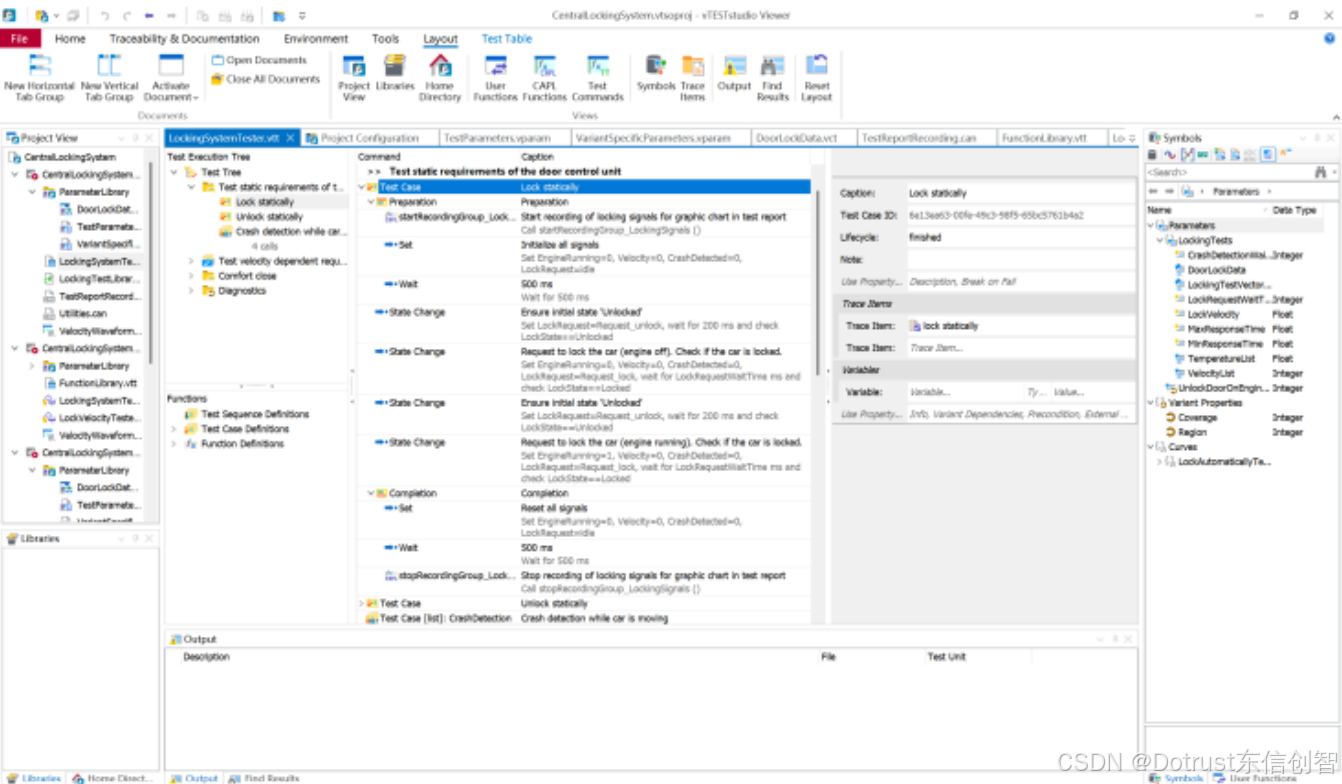The height and width of the screenshot is (784, 1342).
Task: Open the Activate Document dropdown
Action: pos(171,77)
